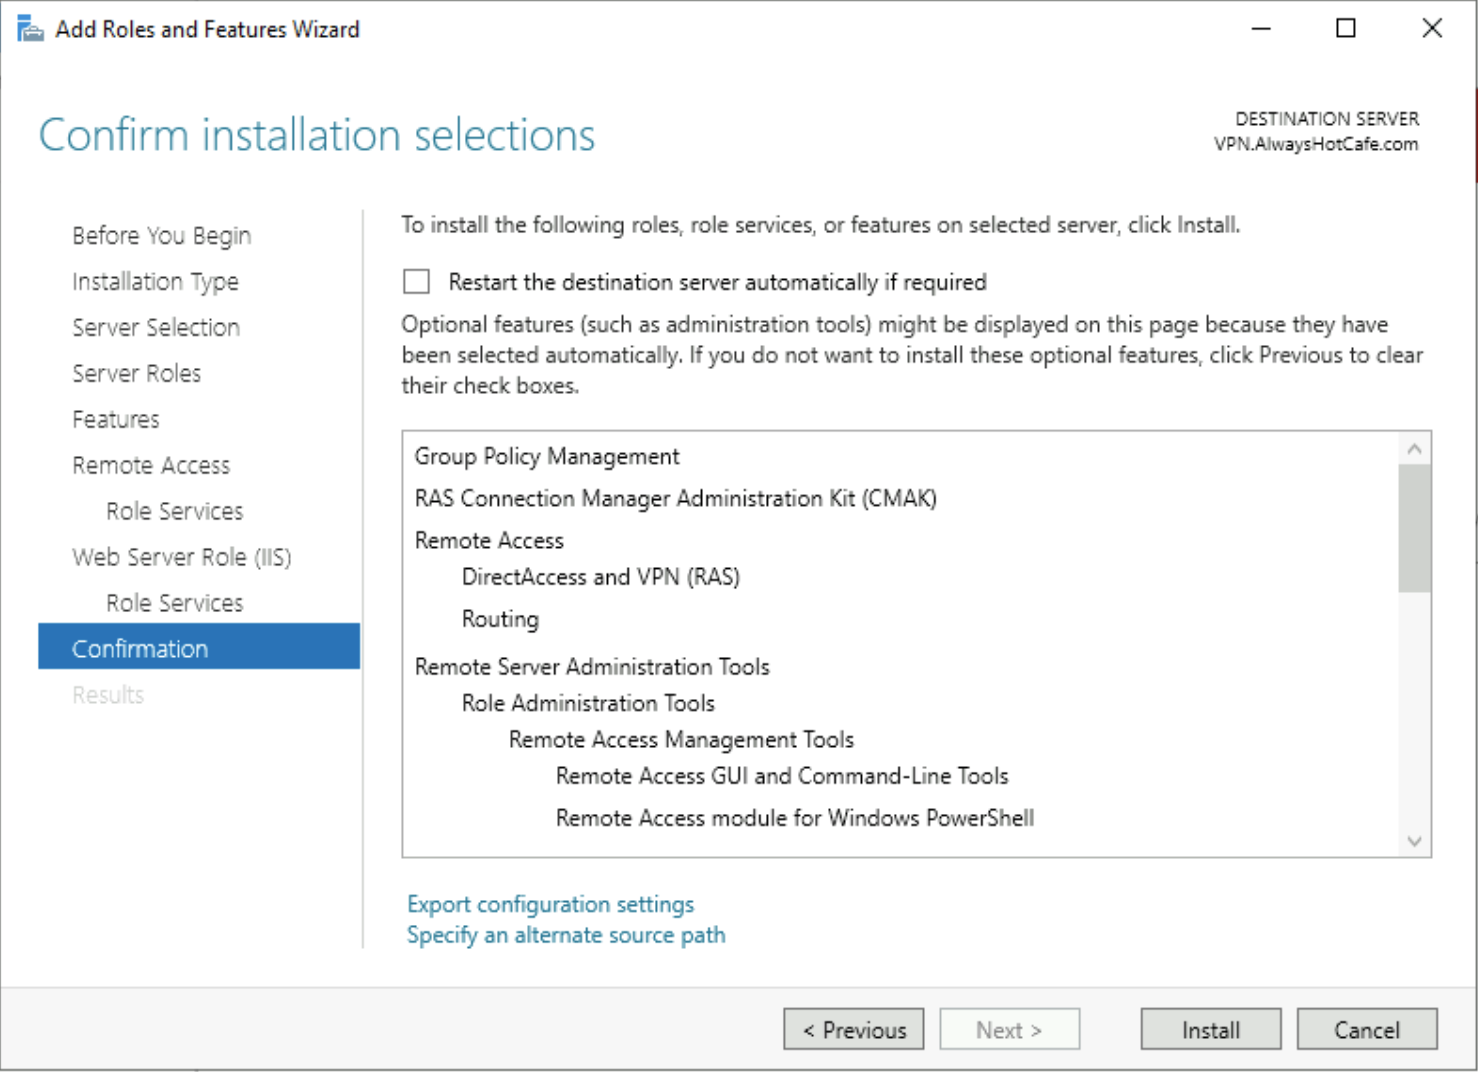Image resolution: width=1478 pixels, height=1072 pixels.
Task: Click the features list scrollbar thumb
Action: [1414, 528]
